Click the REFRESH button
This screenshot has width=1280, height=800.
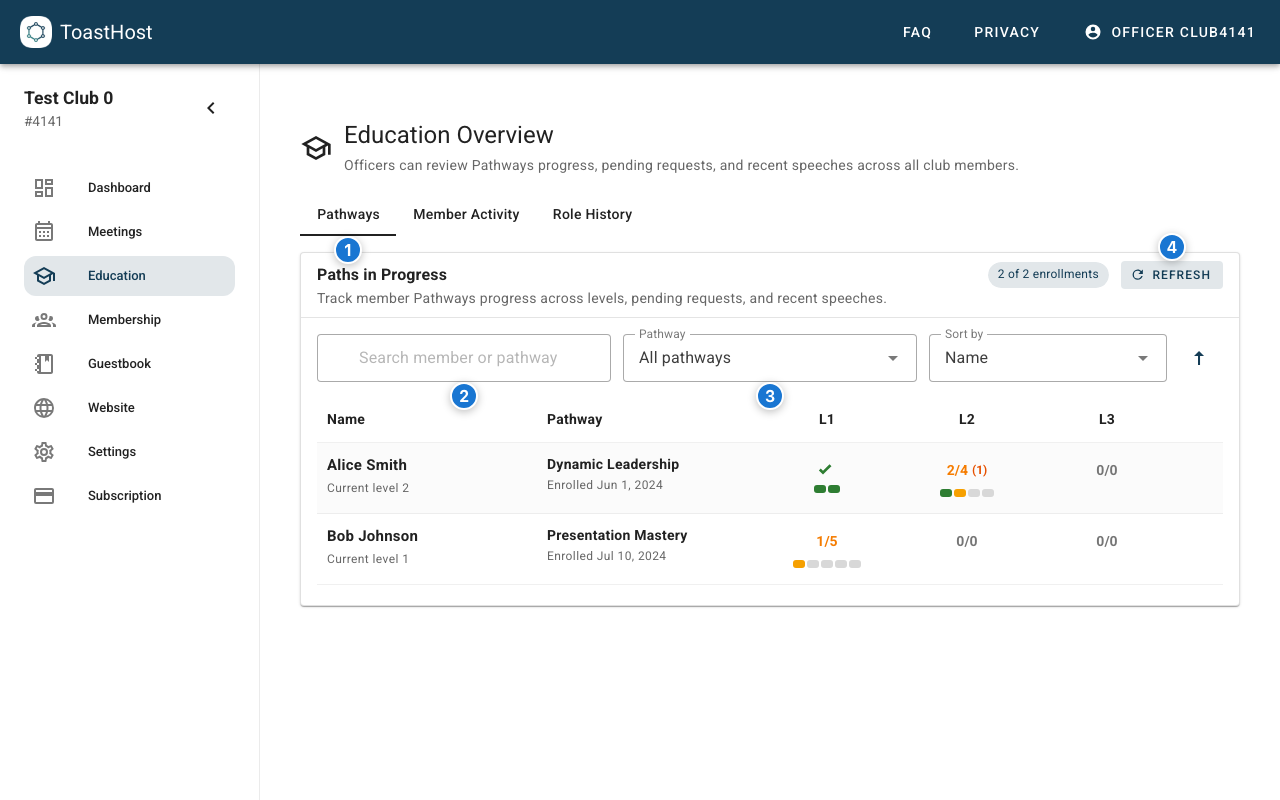1171,275
